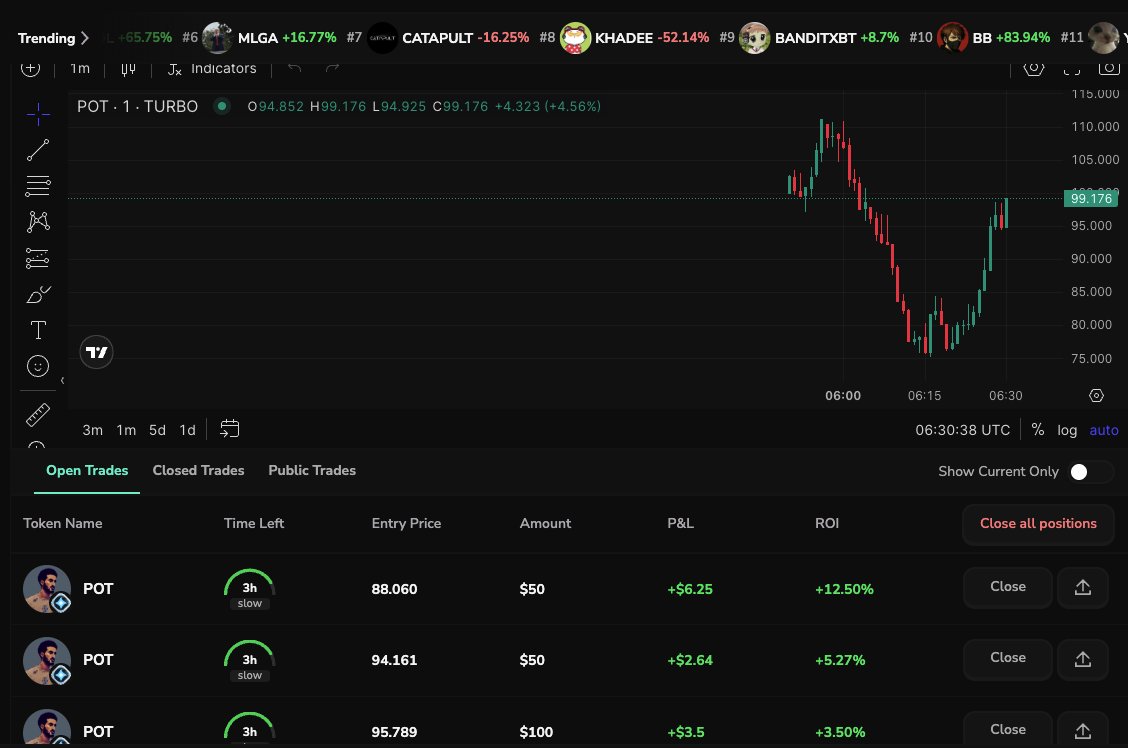Viewport: 1128px width, 748px height.
Task: Collapse the drawing toolbar arrow
Action: (x=63, y=380)
